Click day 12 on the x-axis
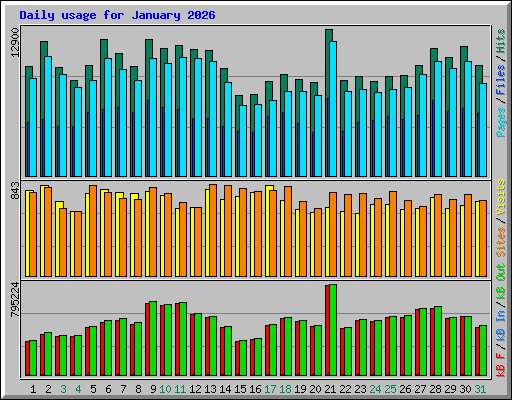The height and width of the screenshot is (400, 512). pos(195,389)
